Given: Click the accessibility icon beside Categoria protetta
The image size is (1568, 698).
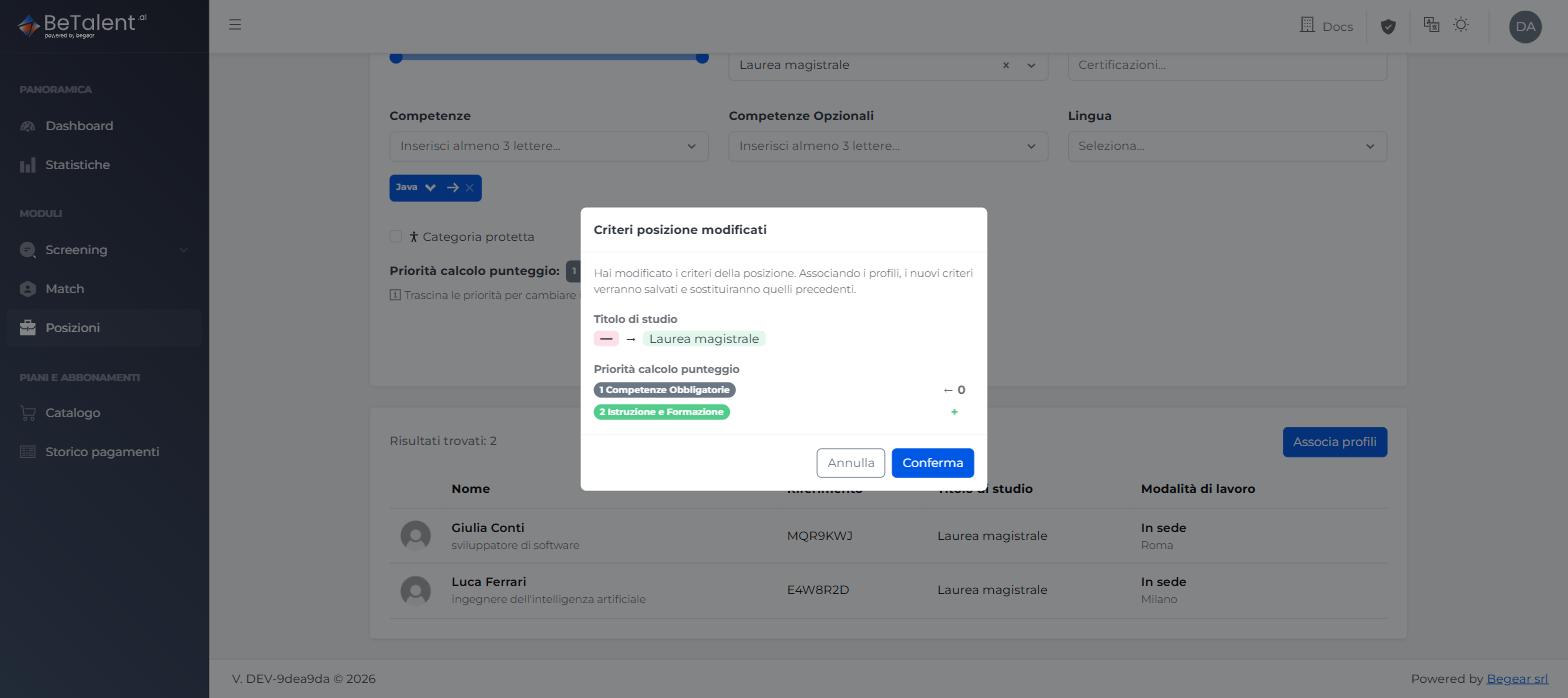Looking at the screenshot, I should tap(413, 237).
